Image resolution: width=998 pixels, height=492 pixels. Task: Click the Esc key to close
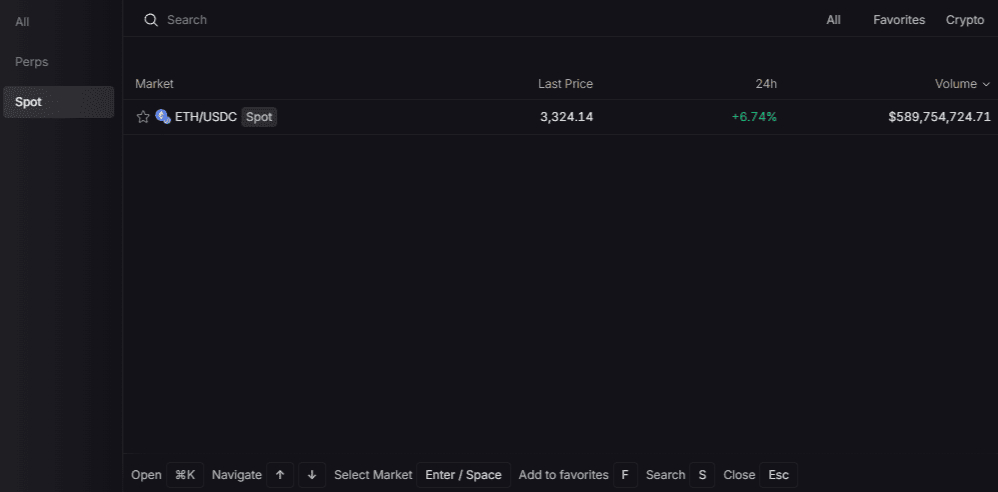tap(778, 475)
